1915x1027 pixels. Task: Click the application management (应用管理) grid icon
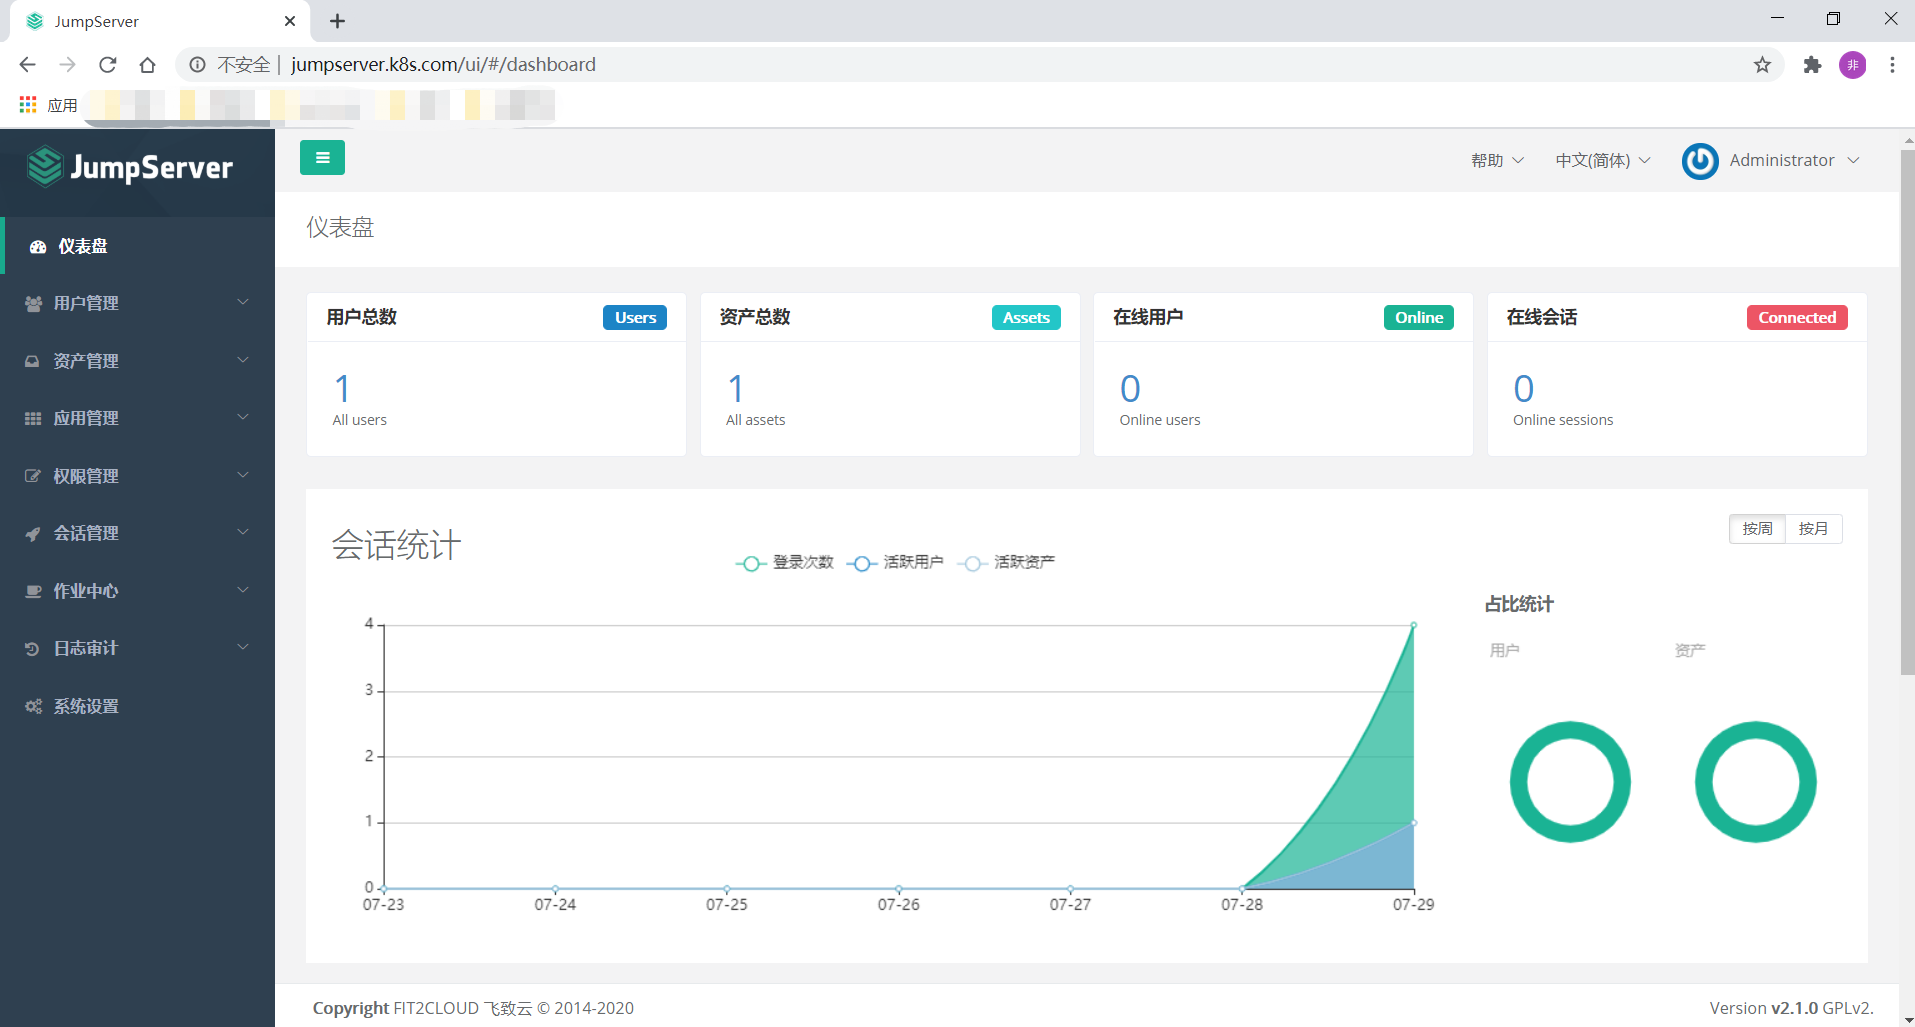(x=33, y=418)
